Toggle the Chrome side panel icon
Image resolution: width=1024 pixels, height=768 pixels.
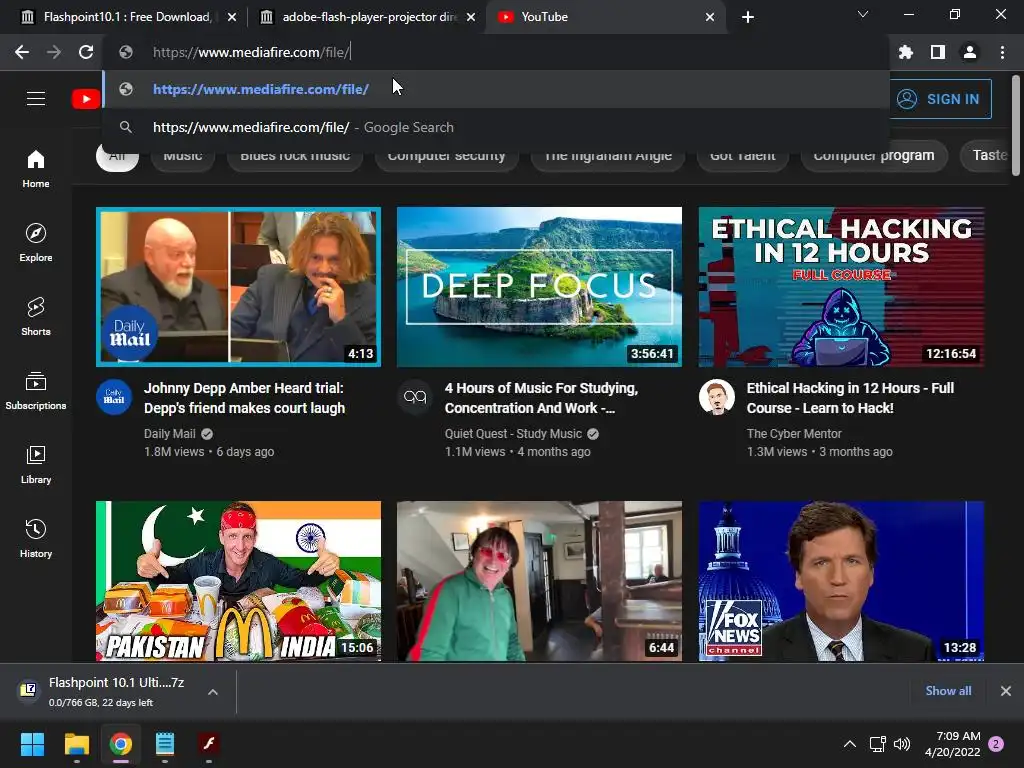pyautogui.click(x=938, y=52)
